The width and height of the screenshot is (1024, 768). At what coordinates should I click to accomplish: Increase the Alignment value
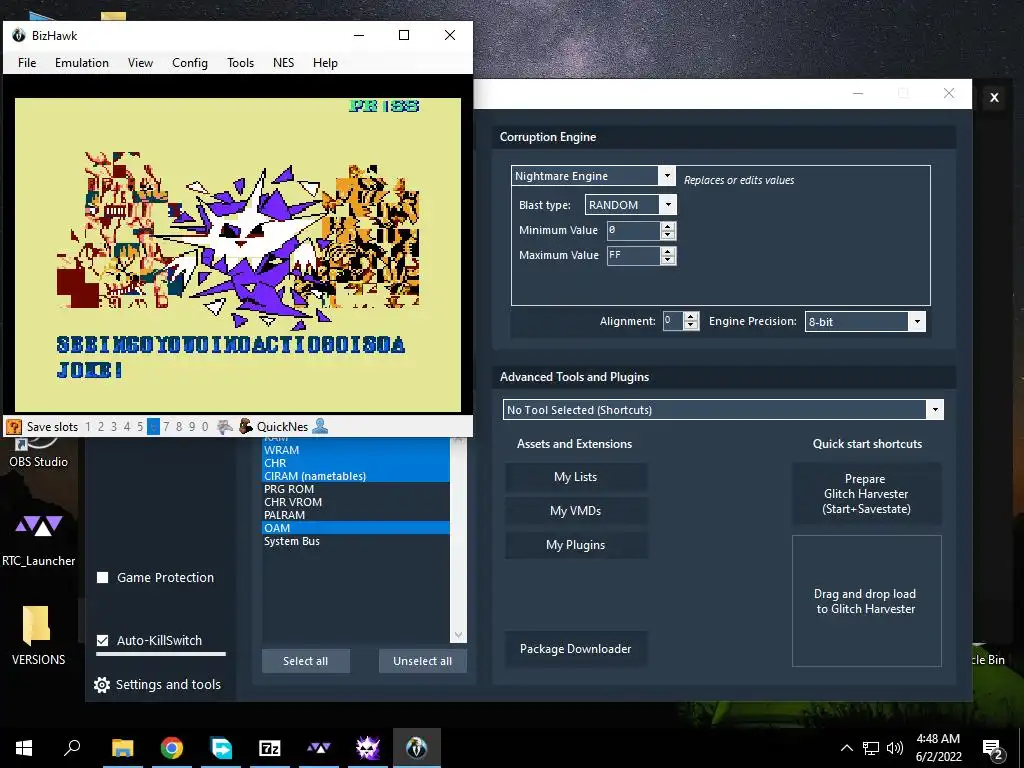691,317
